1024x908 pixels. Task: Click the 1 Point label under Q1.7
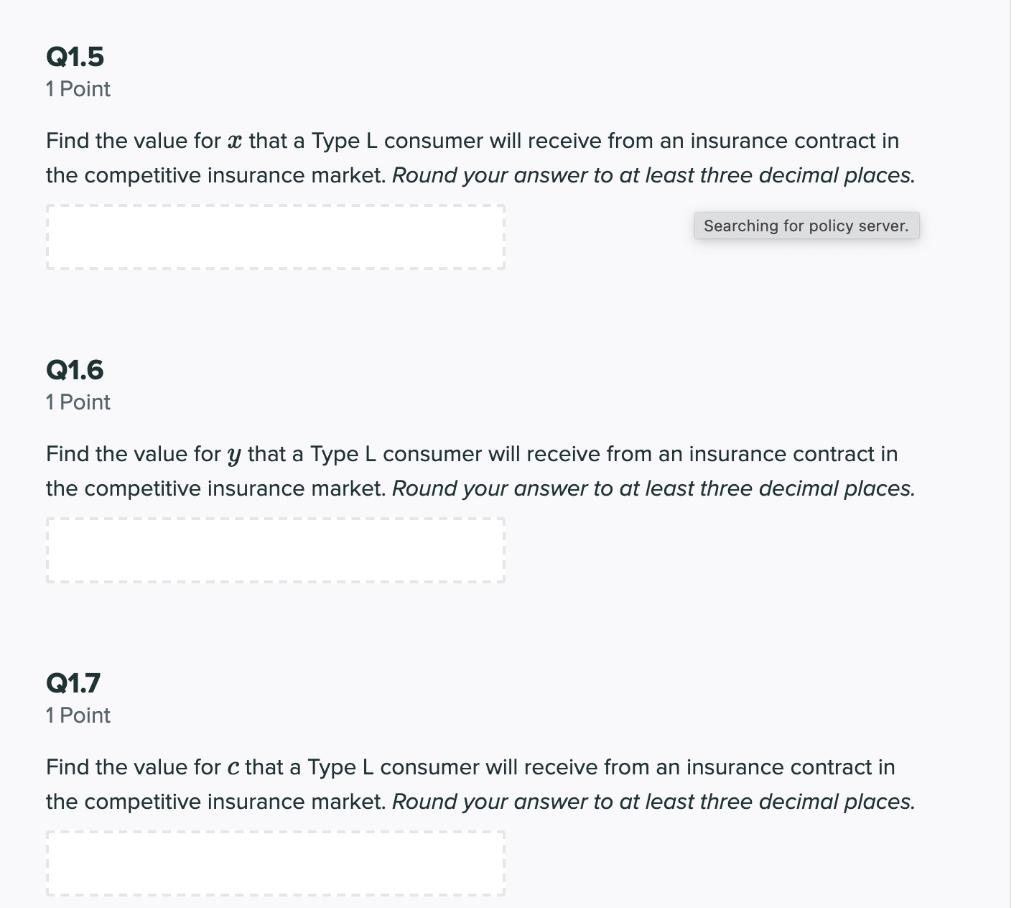(x=77, y=715)
